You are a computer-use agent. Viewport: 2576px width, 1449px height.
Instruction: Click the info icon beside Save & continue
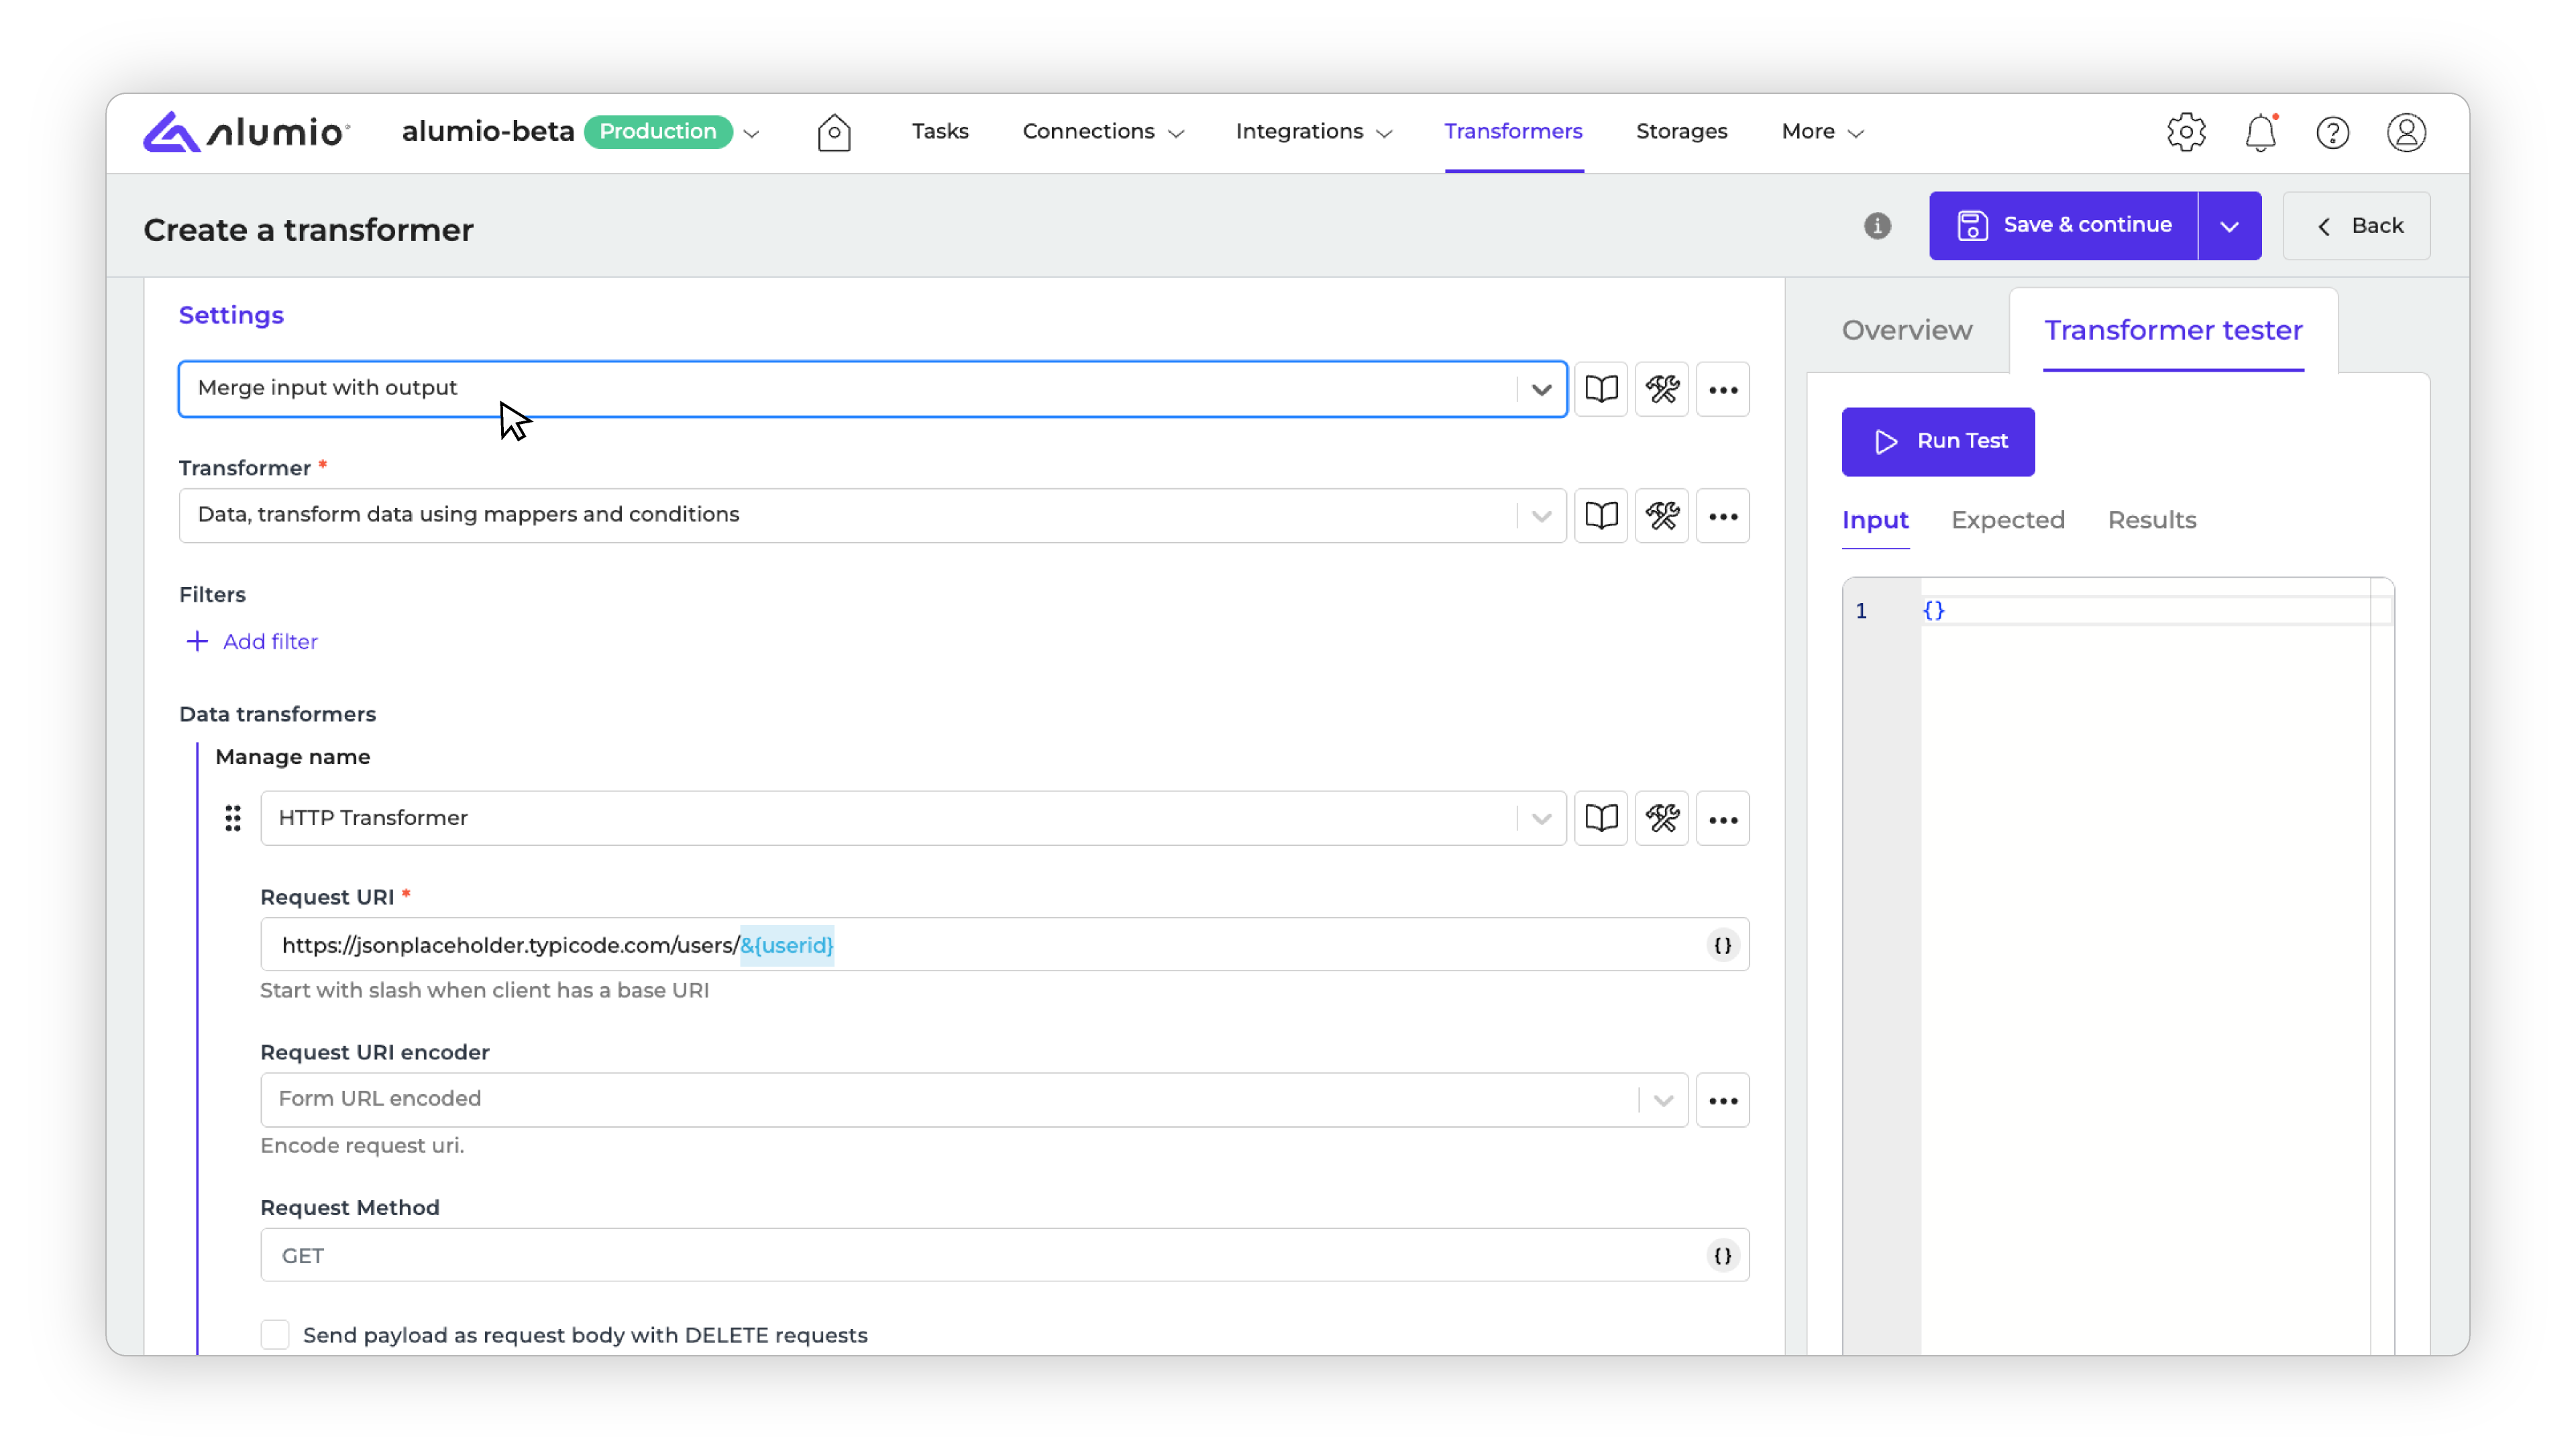point(1877,226)
